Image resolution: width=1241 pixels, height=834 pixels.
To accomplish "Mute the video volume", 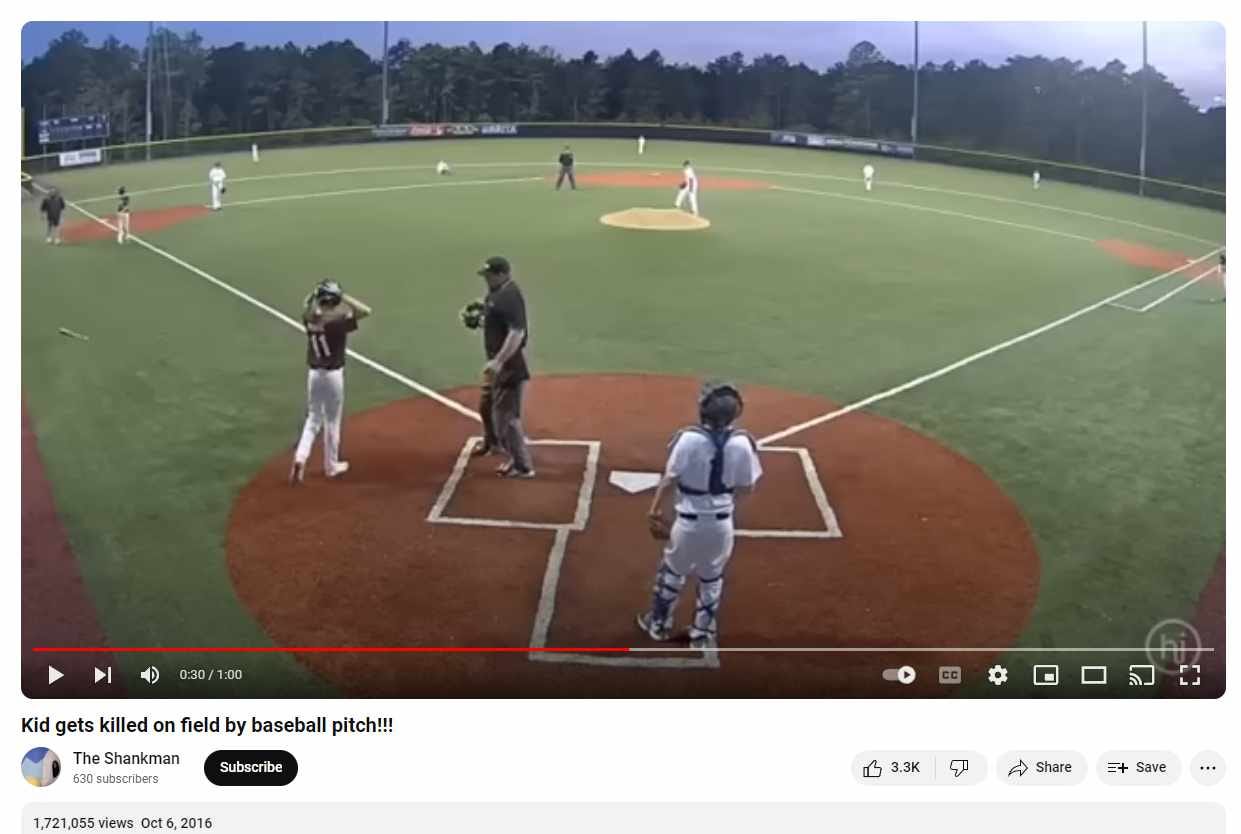I will (x=150, y=675).
